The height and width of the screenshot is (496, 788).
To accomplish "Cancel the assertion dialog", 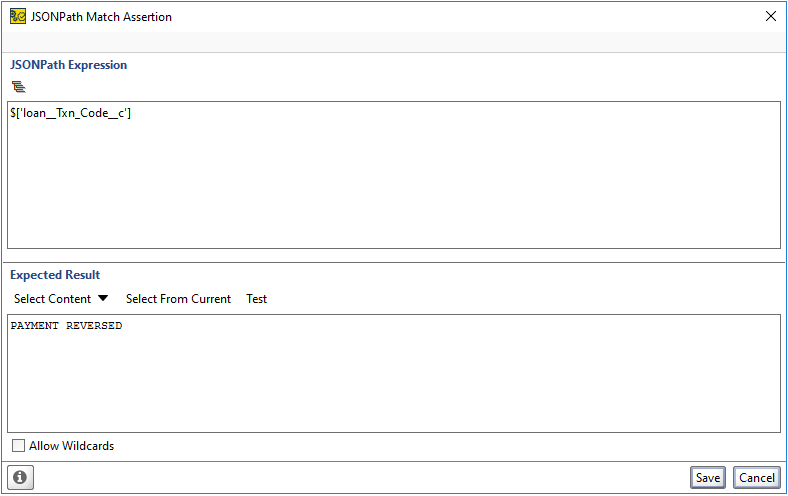I will [756, 478].
